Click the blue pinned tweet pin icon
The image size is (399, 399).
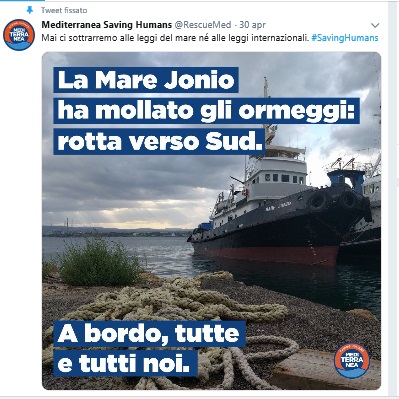pyautogui.click(x=29, y=10)
